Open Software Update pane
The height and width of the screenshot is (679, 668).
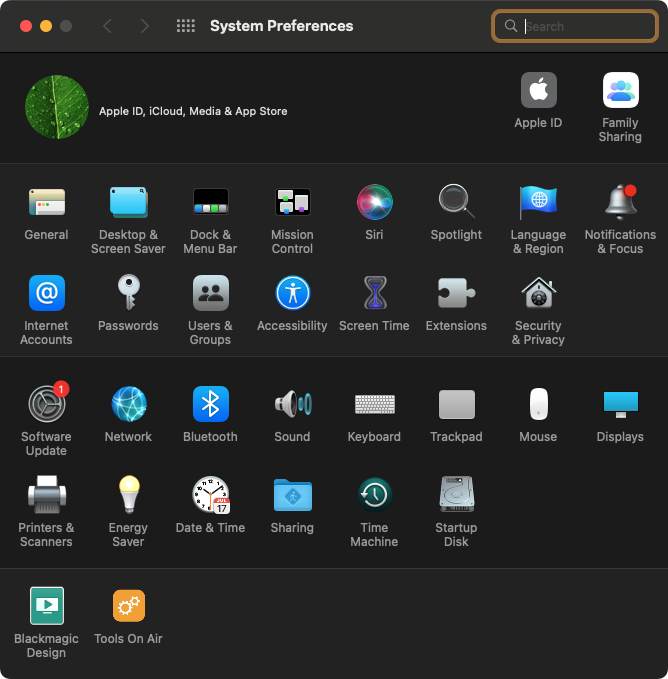pyautogui.click(x=47, y=404)
